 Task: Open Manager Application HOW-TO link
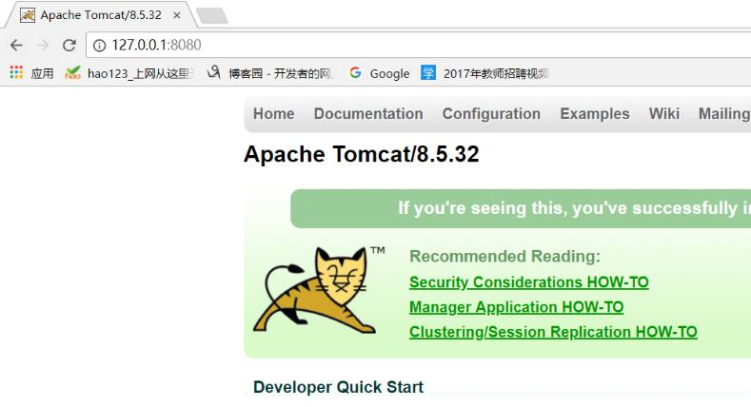point(516,307)
